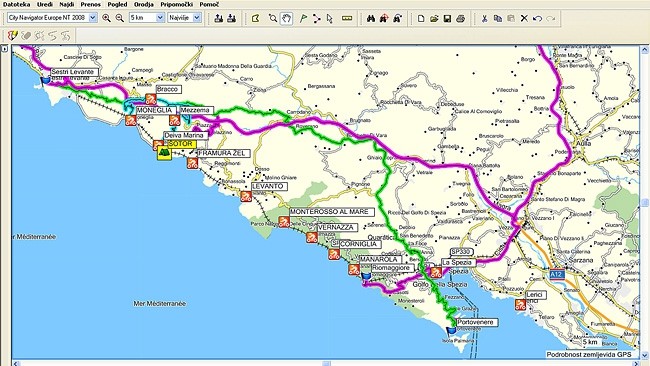Viewport: 650px width, 366px height.
Task: Open the Najvišje detail level dropdown
Action: click(184, 18)
